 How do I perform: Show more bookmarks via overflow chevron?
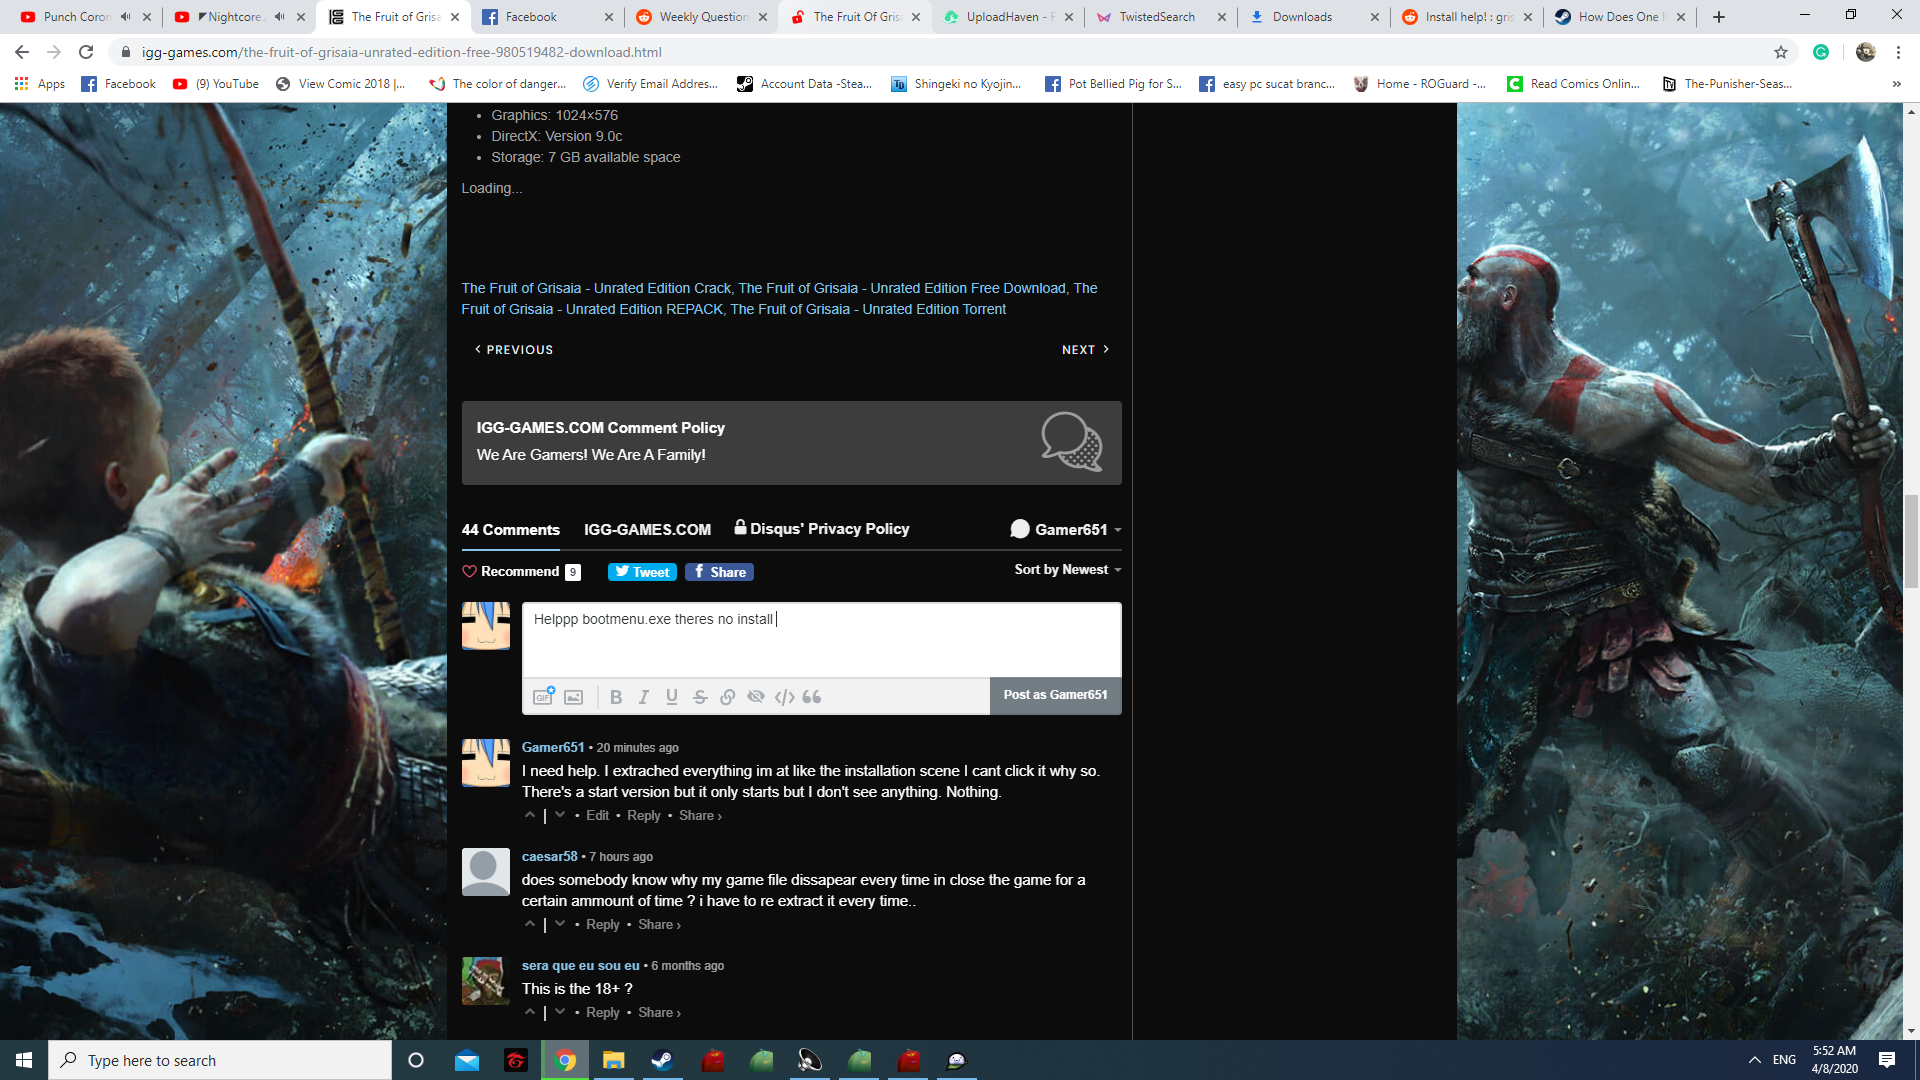pyautogui.click(x=1897, y=84)
